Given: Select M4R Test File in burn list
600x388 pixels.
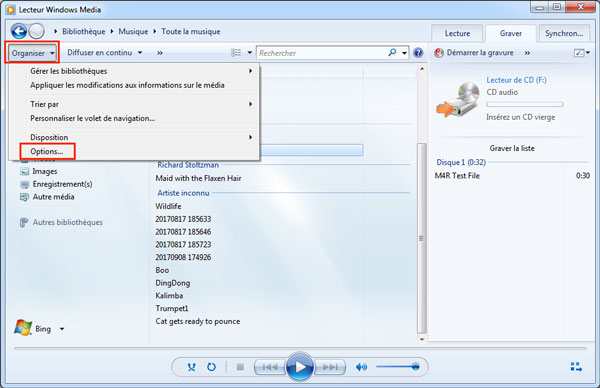Looking at the screenshot, I should pyautogui.click(x=457, y=176).
